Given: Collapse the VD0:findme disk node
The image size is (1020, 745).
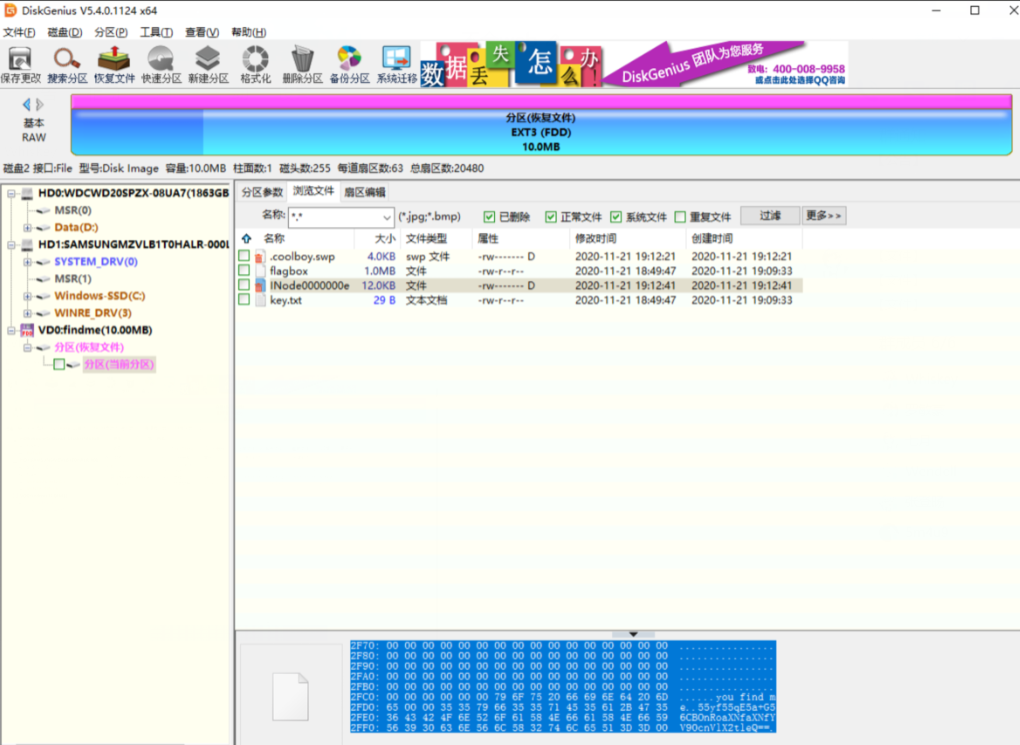Looking at the screenshot, I should pyautogui.click(x=11, y=331).
